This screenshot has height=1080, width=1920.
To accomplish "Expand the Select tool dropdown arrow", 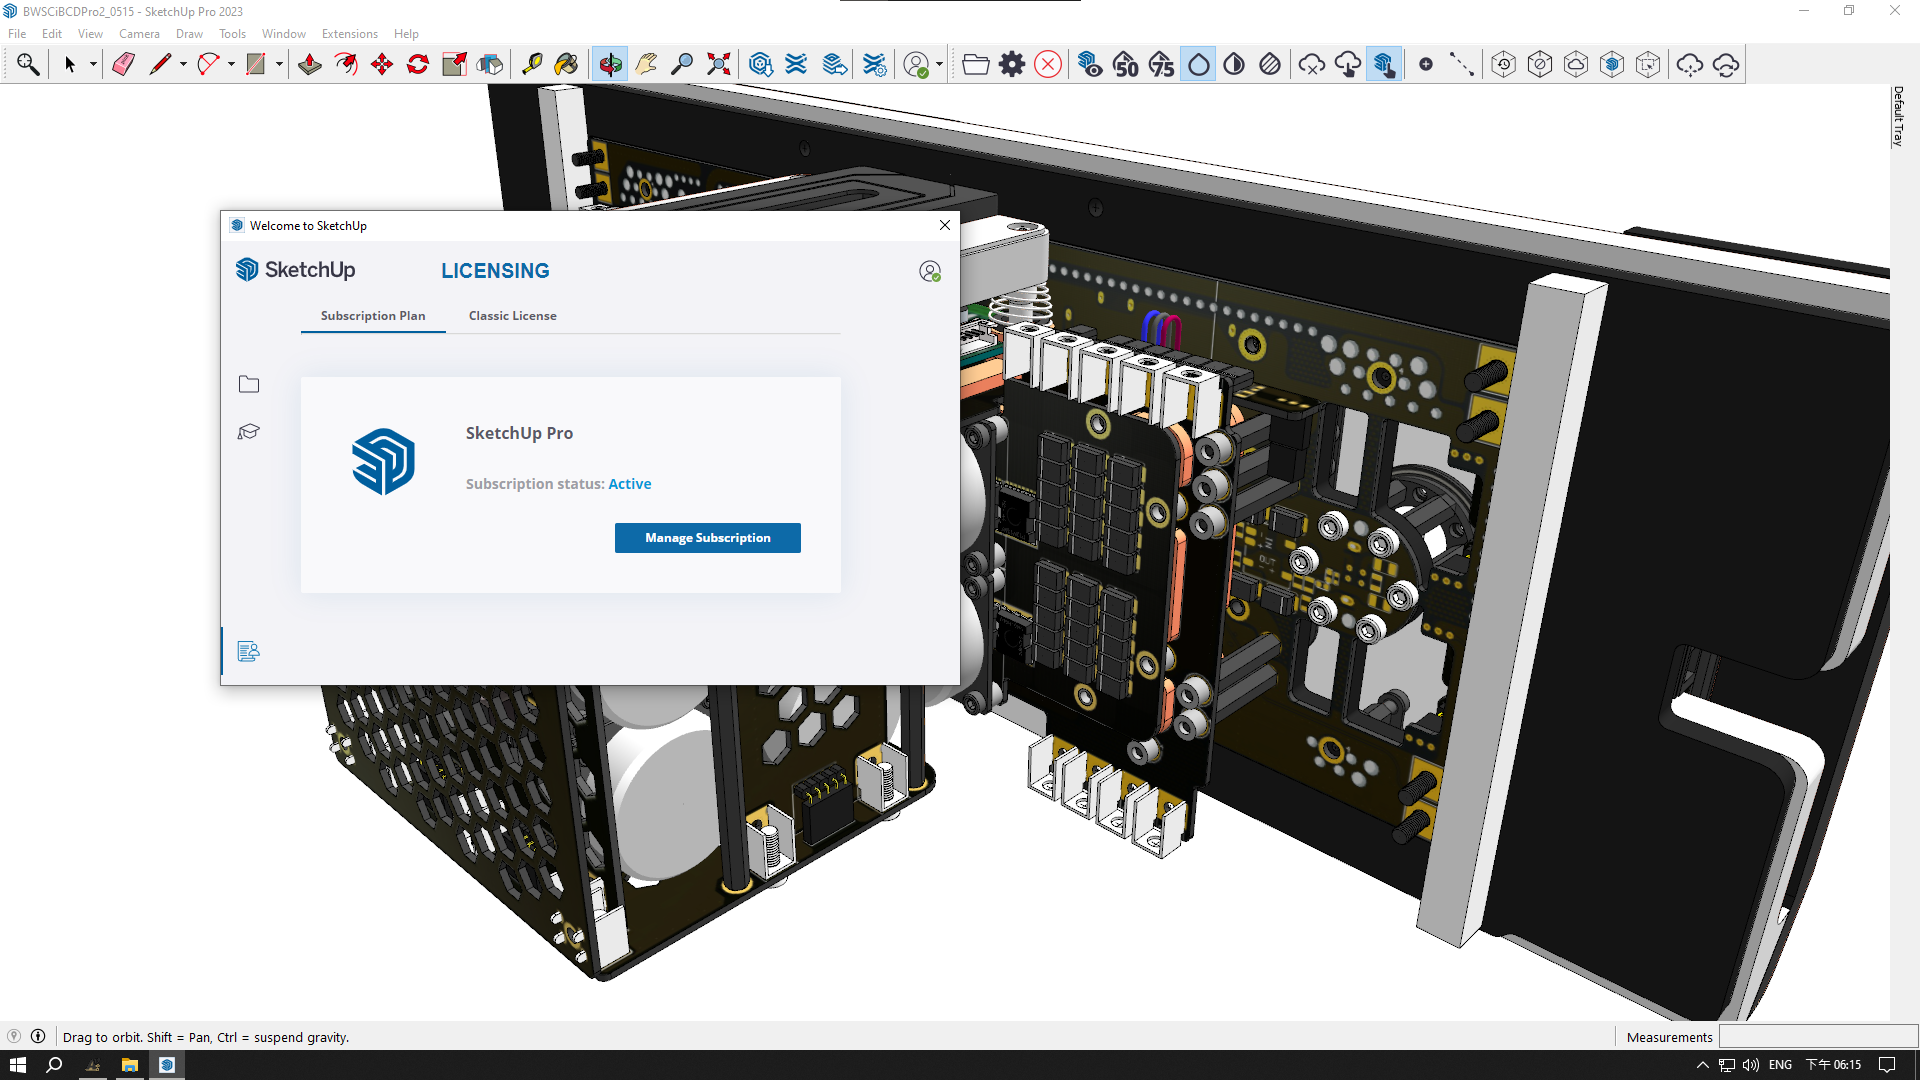I will click(x=93, y=65).
